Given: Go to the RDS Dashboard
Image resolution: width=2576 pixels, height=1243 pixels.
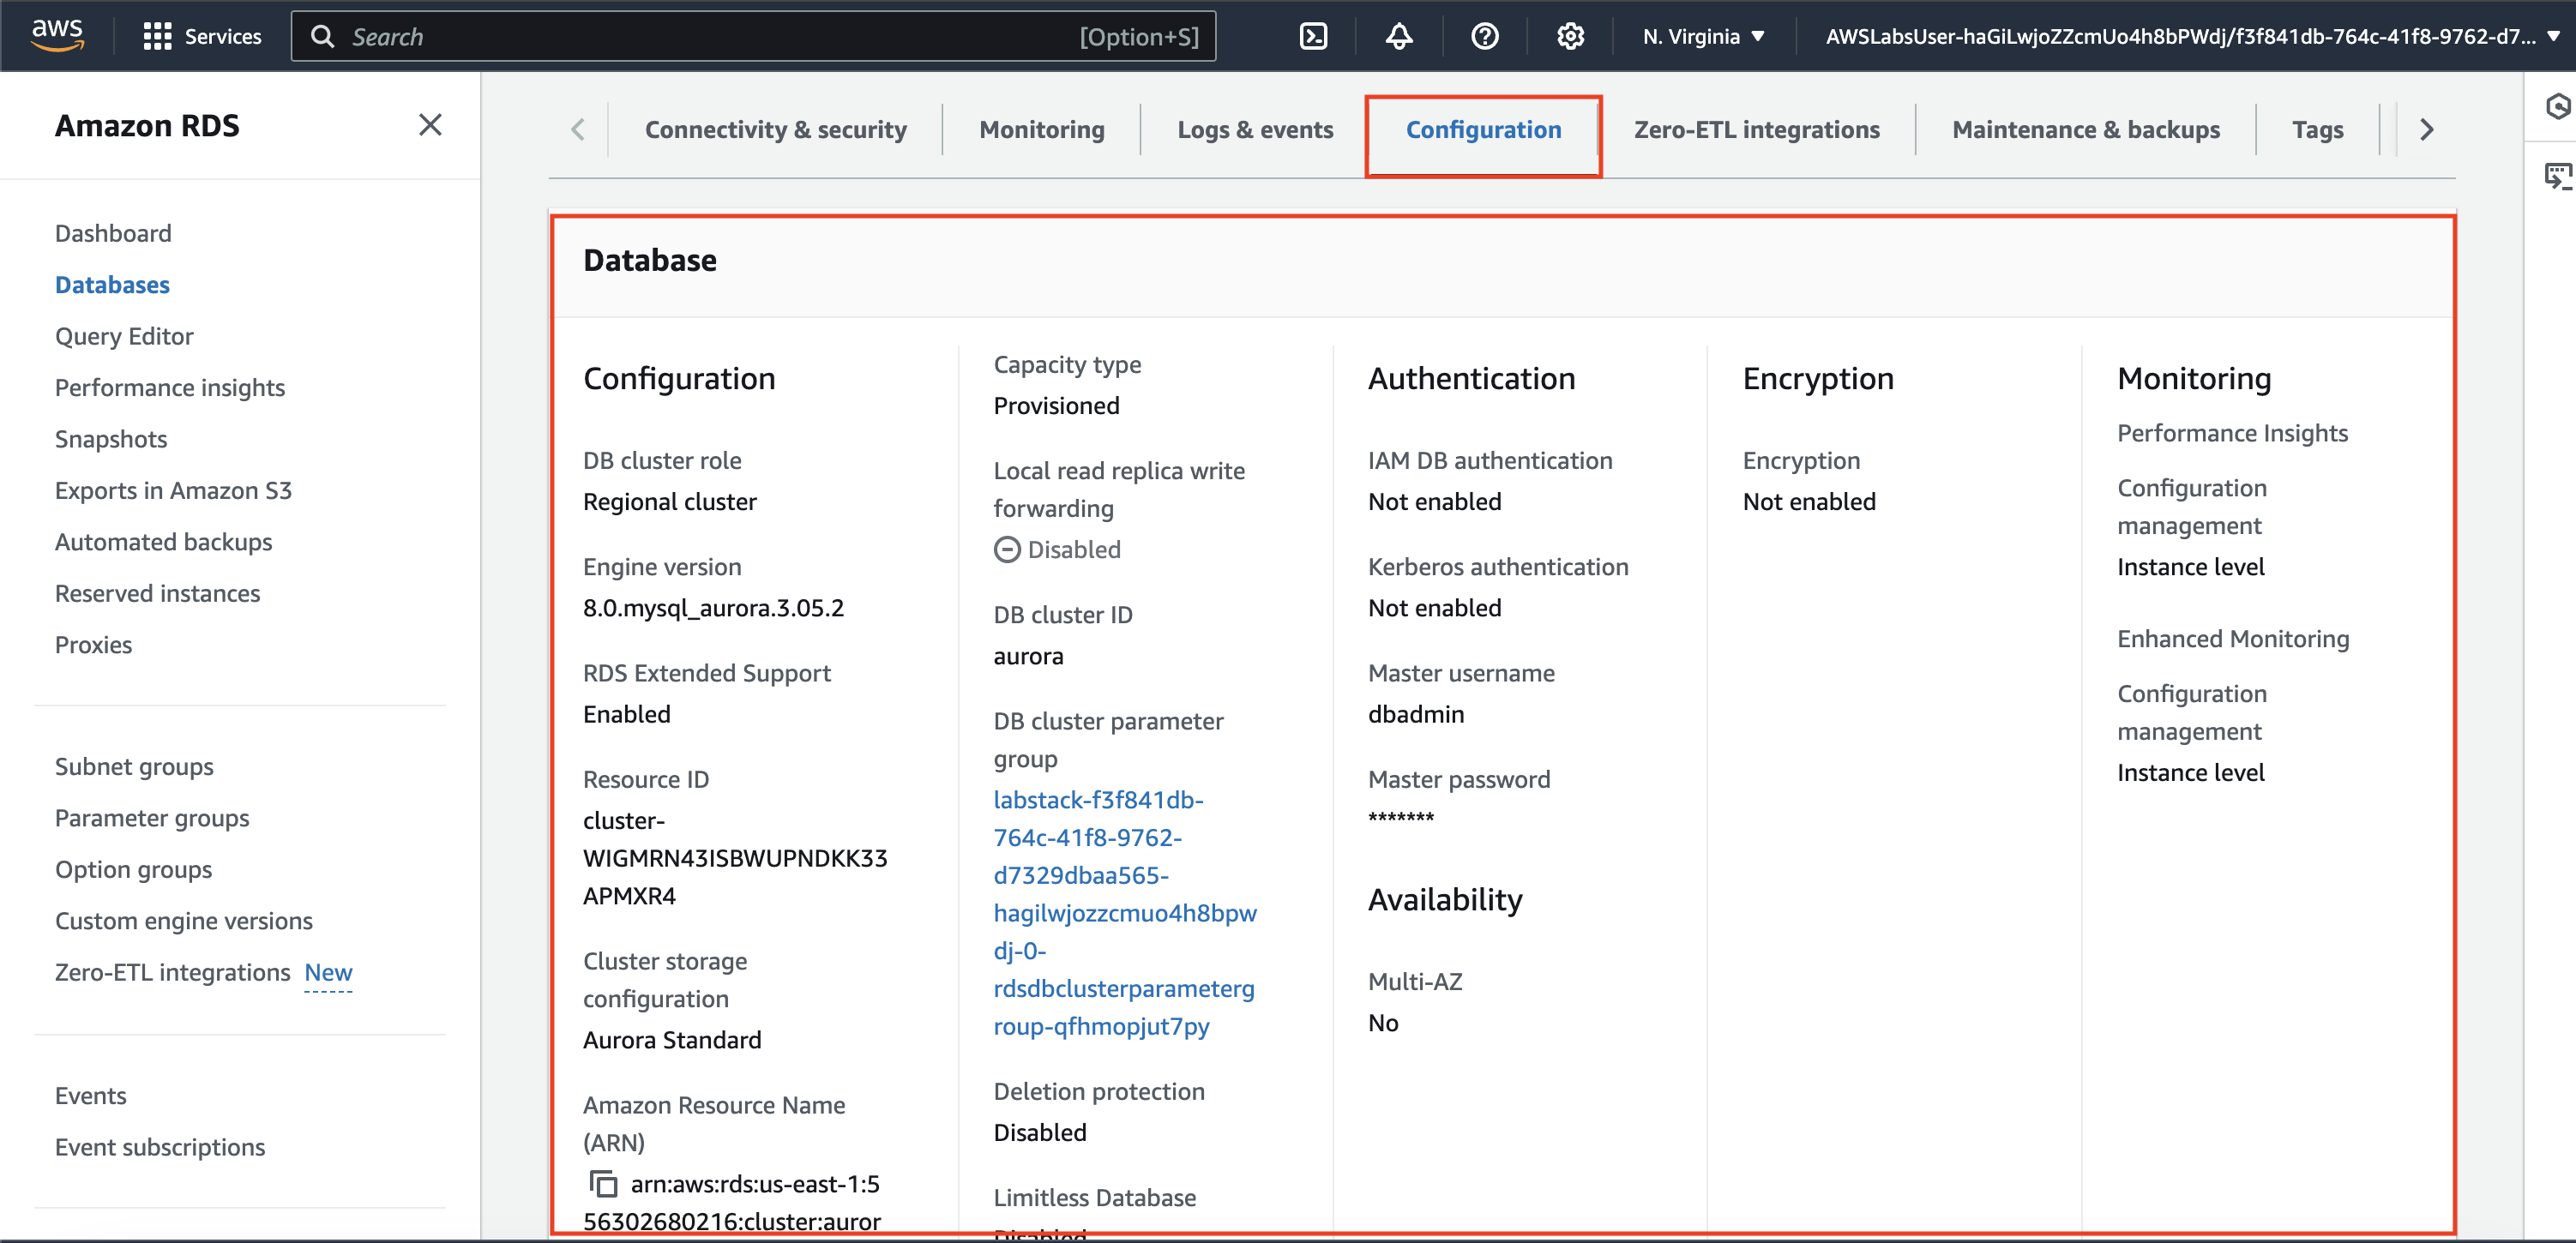Looking at the screenshot, I should 113,233.
